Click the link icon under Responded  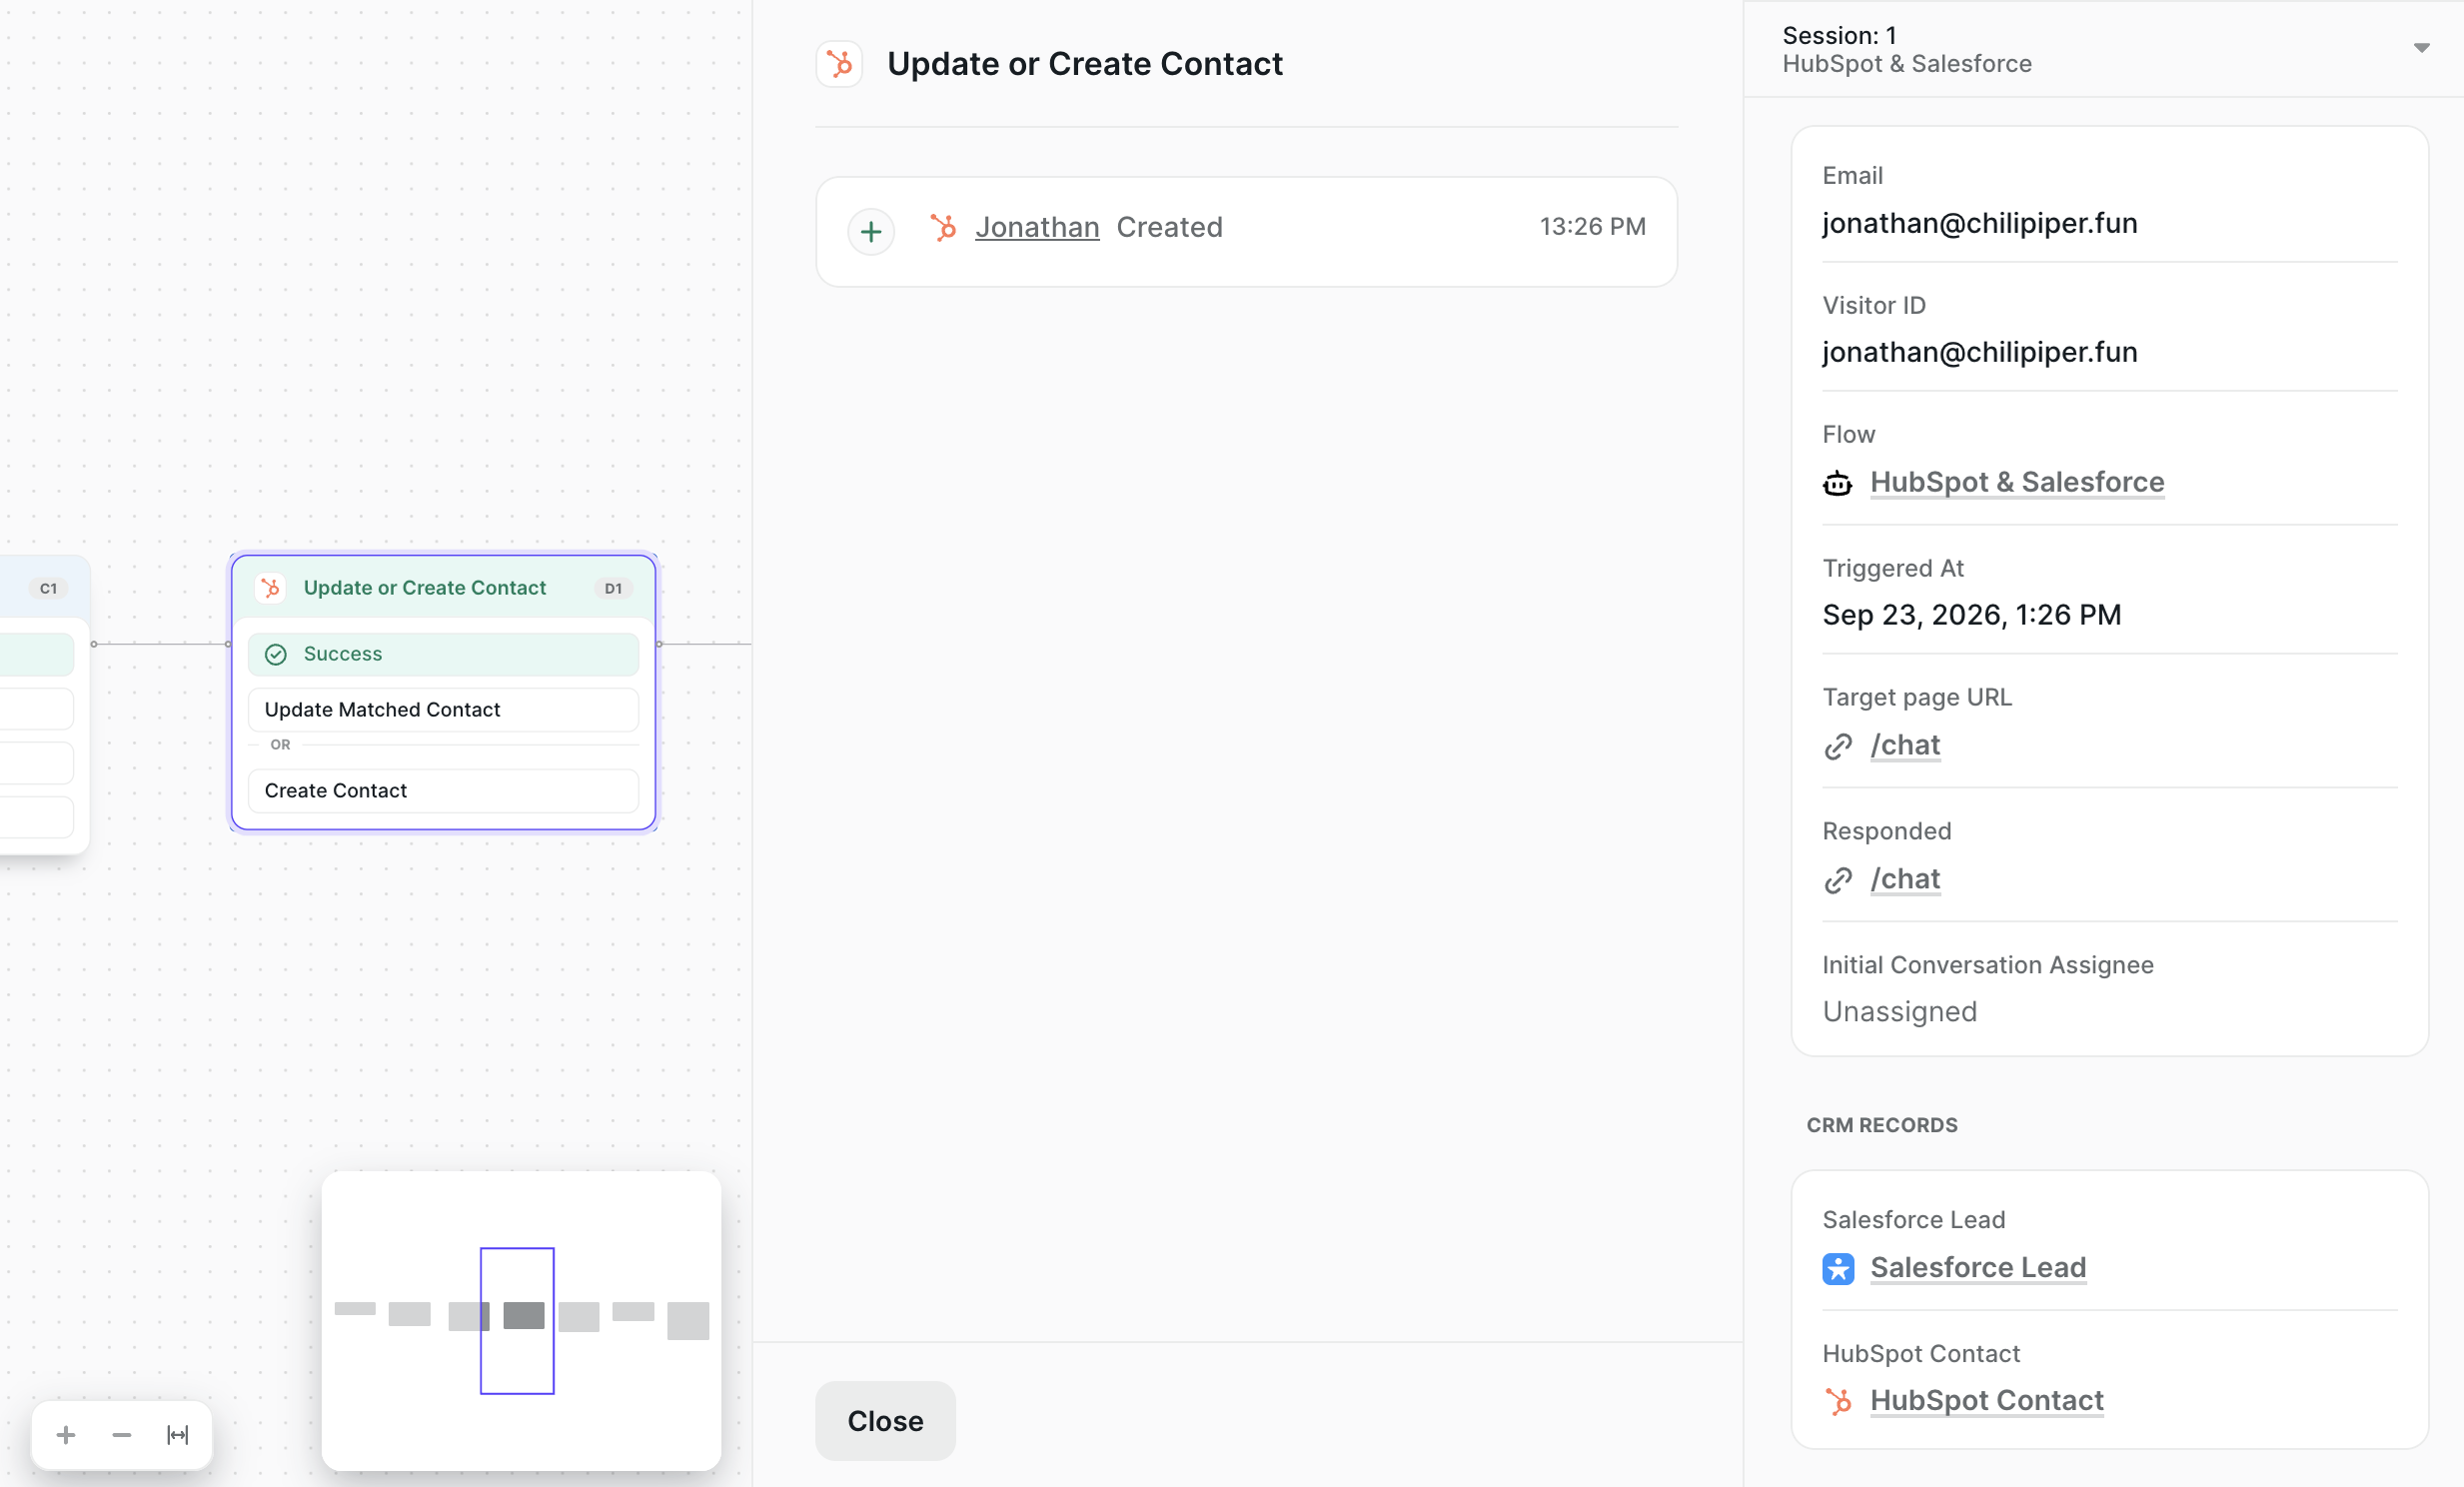[1838, 880]
